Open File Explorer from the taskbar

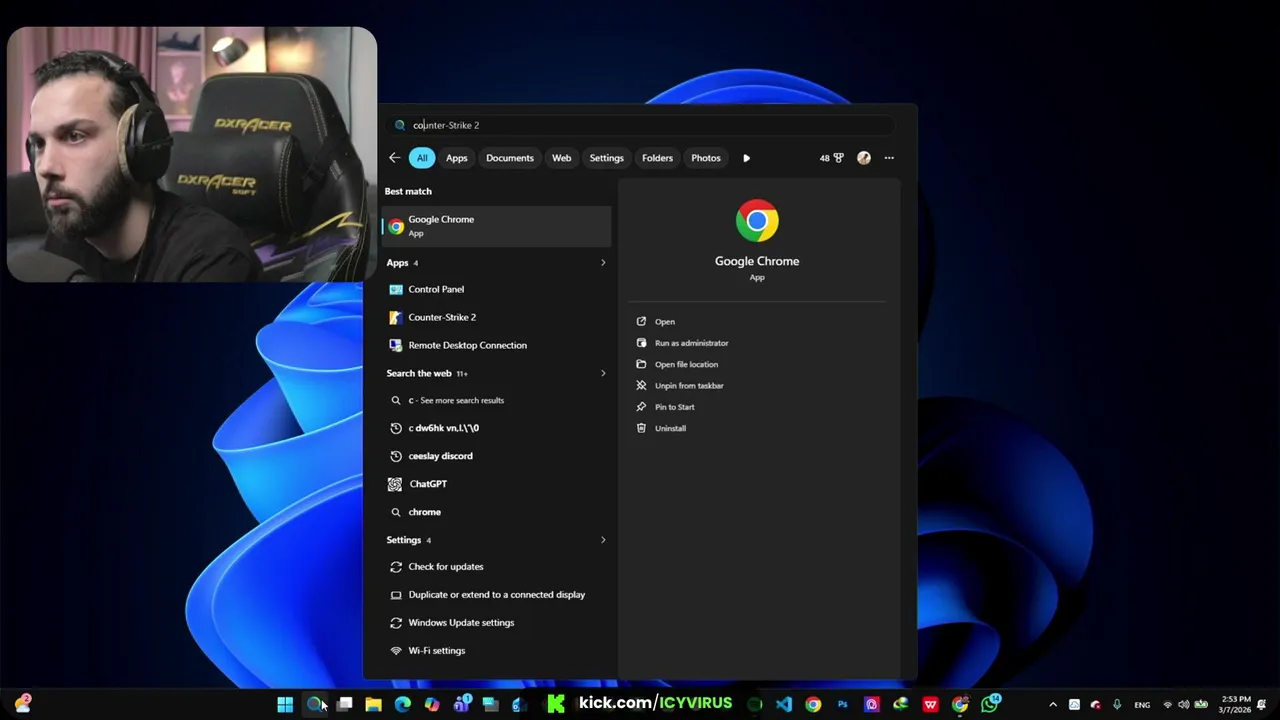click(373, 704)
